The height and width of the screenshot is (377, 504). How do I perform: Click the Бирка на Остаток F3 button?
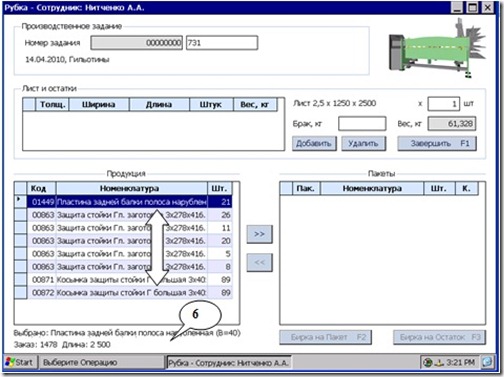[x=439, y=337]
